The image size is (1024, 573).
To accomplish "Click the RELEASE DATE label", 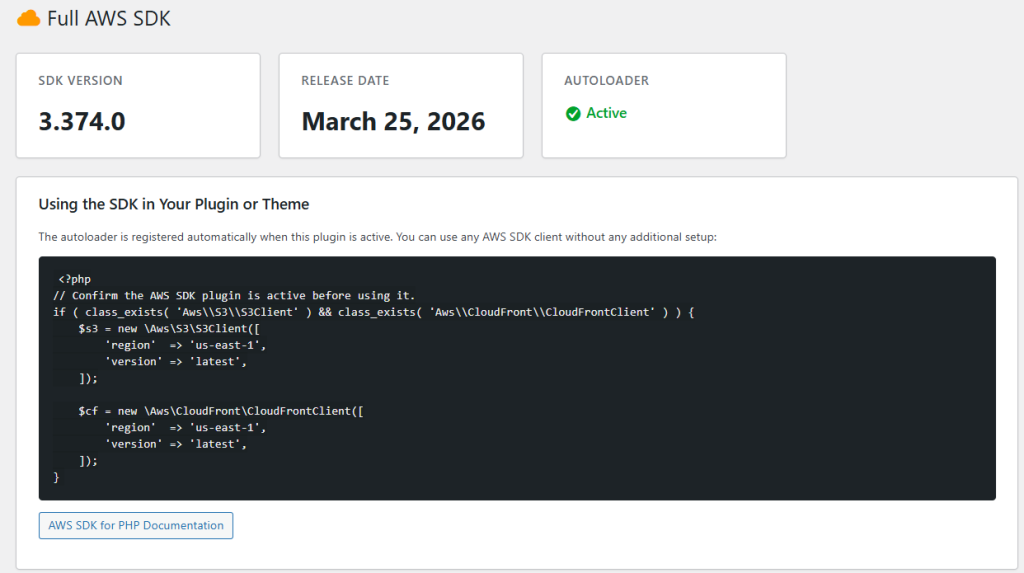I will pyautogui.click(x=345, y=80).
